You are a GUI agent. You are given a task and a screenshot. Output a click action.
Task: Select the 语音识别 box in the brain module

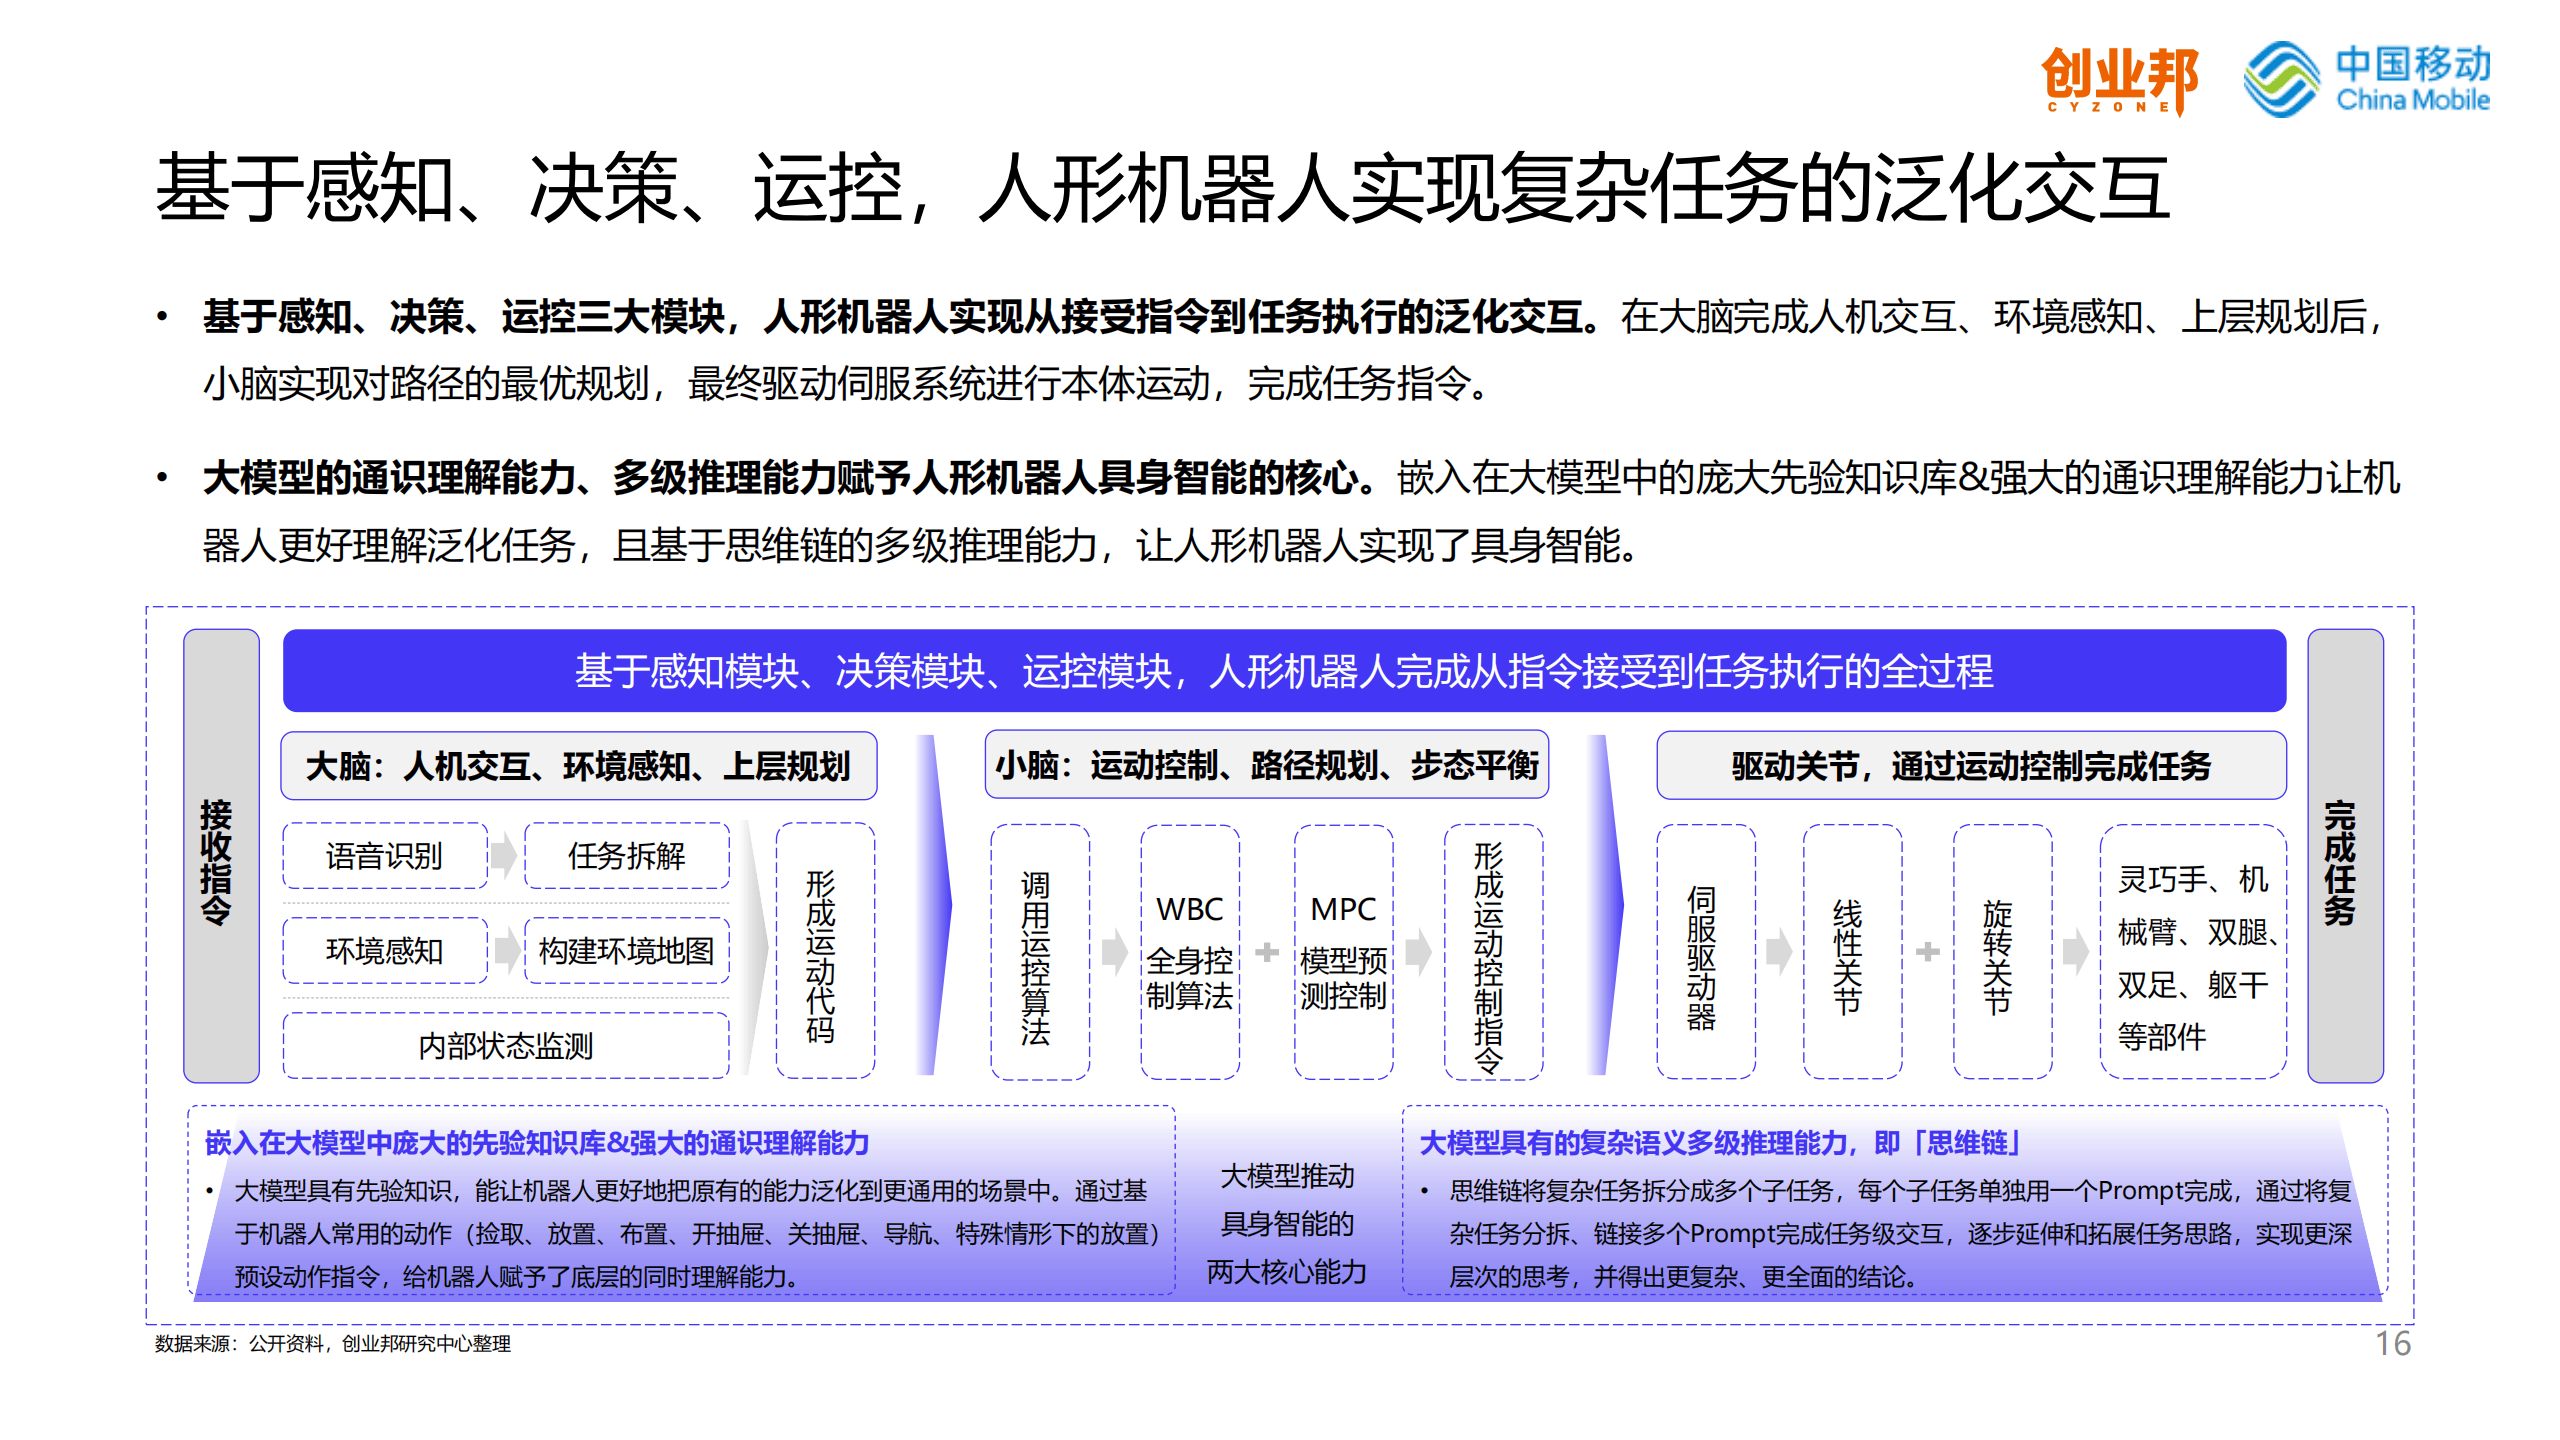click(x=384, y=857)
